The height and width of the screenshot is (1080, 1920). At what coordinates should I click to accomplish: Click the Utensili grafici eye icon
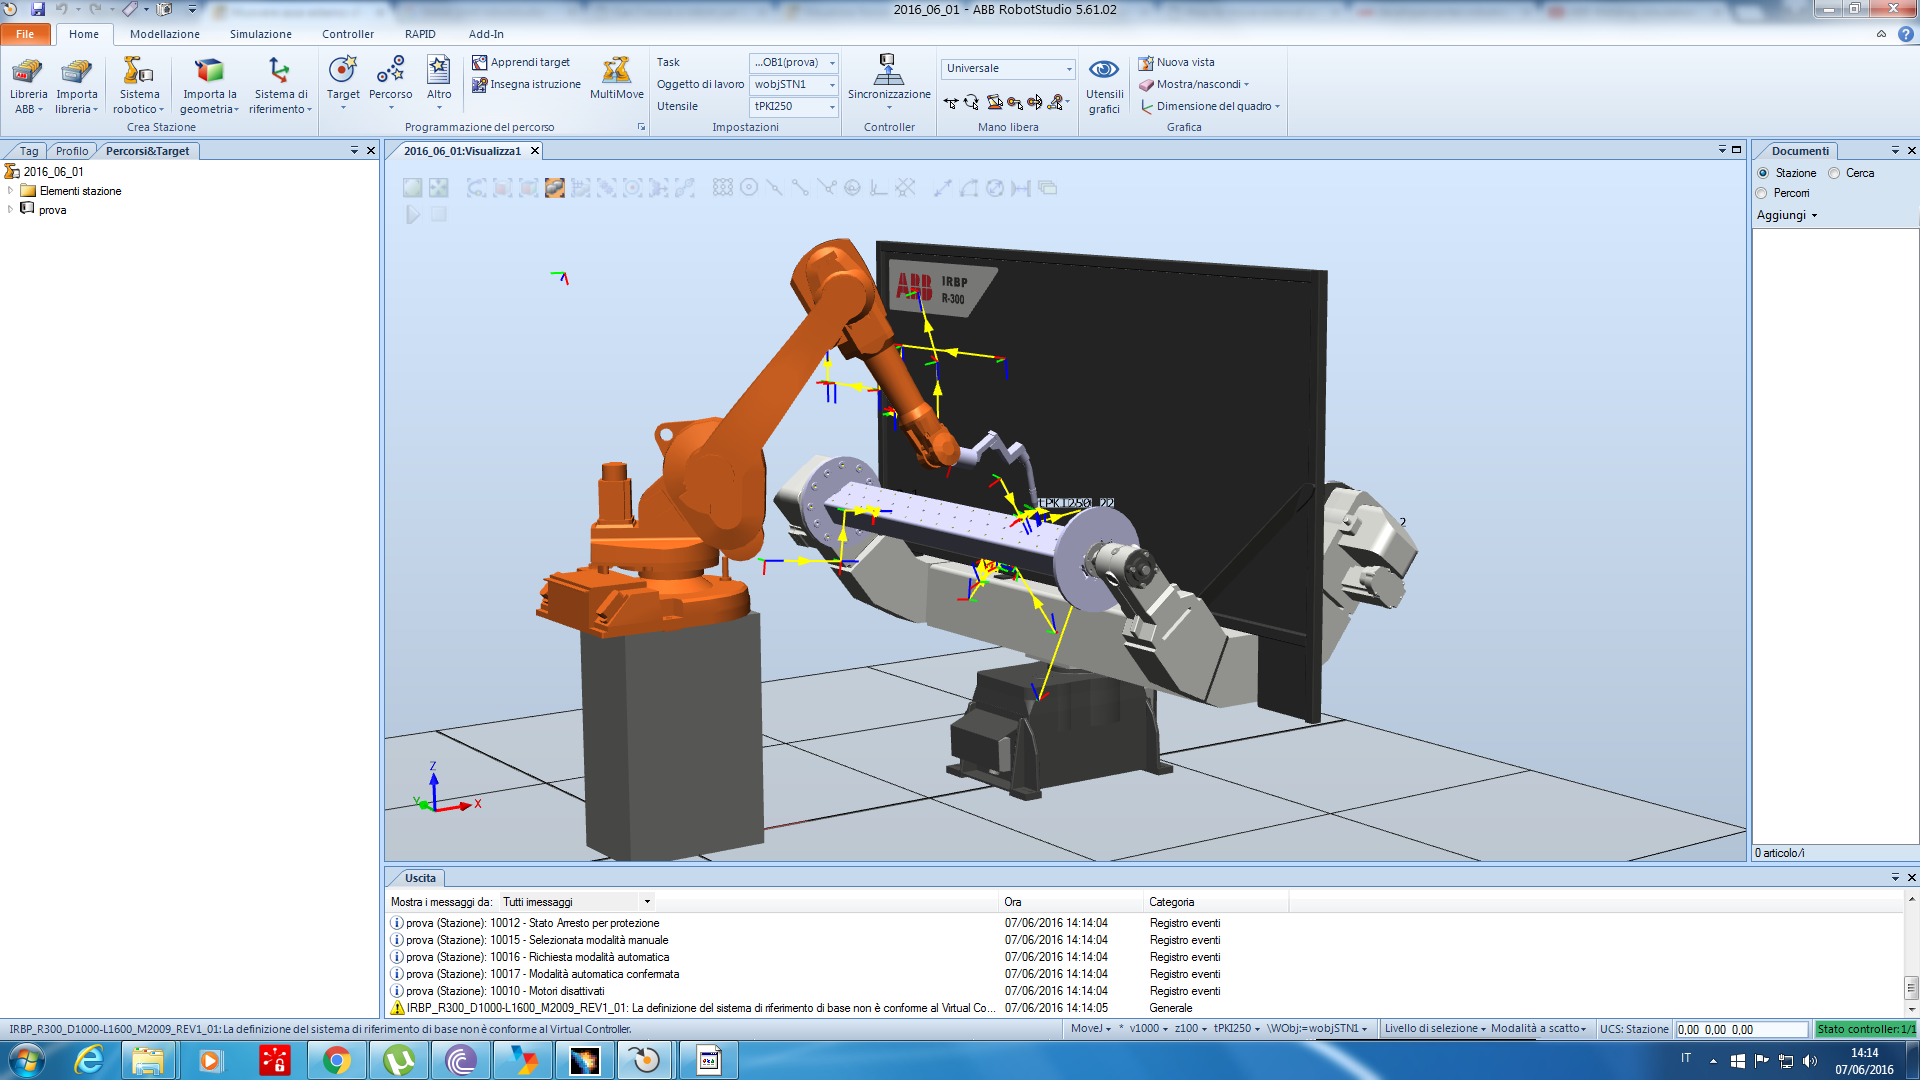(1103, 69)
